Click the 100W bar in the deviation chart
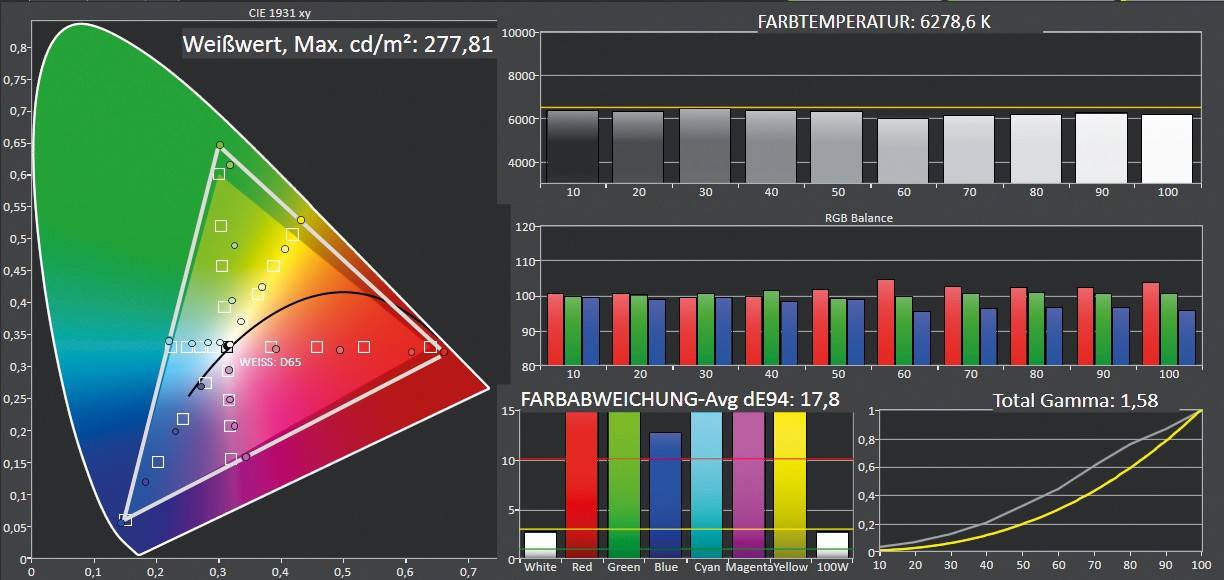1224x580 pixels. [831, 545]
